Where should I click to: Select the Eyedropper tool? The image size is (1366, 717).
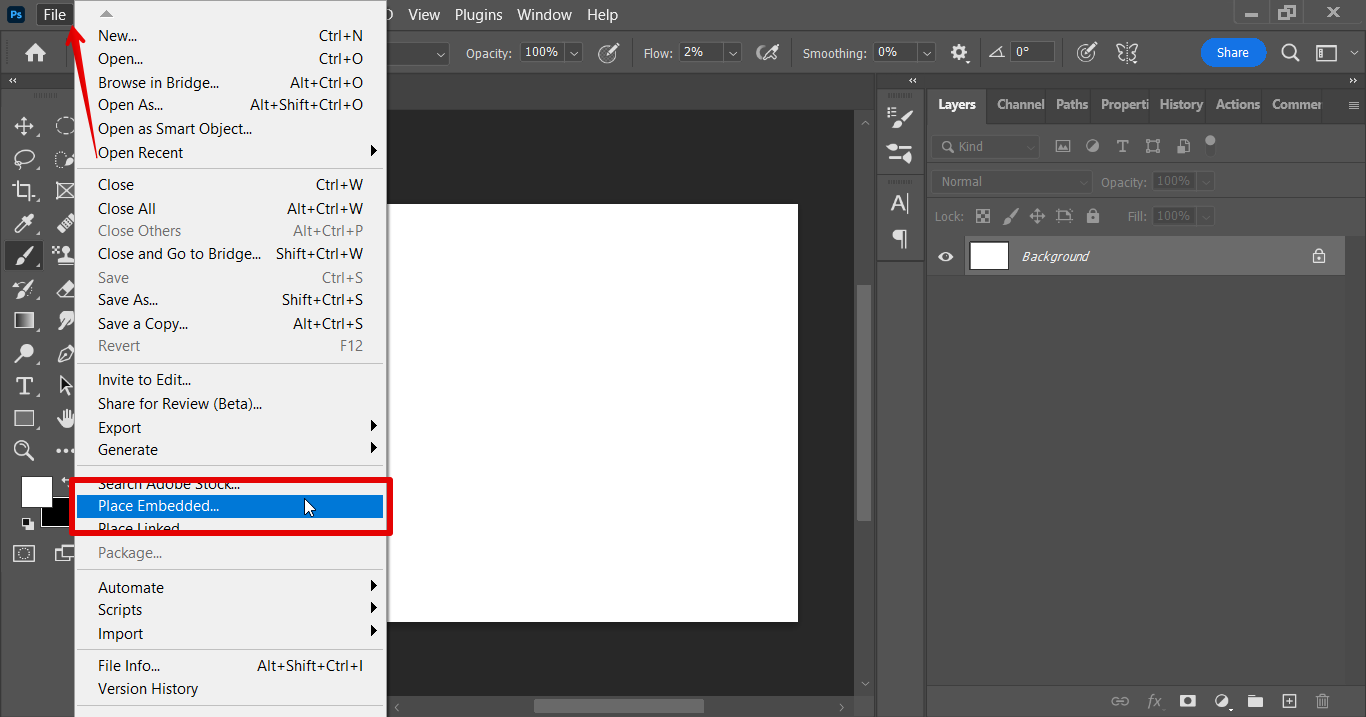click(x=24, y=223)
